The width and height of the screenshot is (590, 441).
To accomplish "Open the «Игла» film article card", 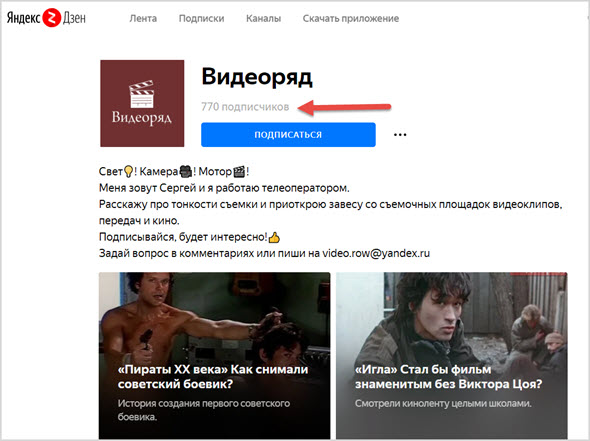I will [452, 355].
